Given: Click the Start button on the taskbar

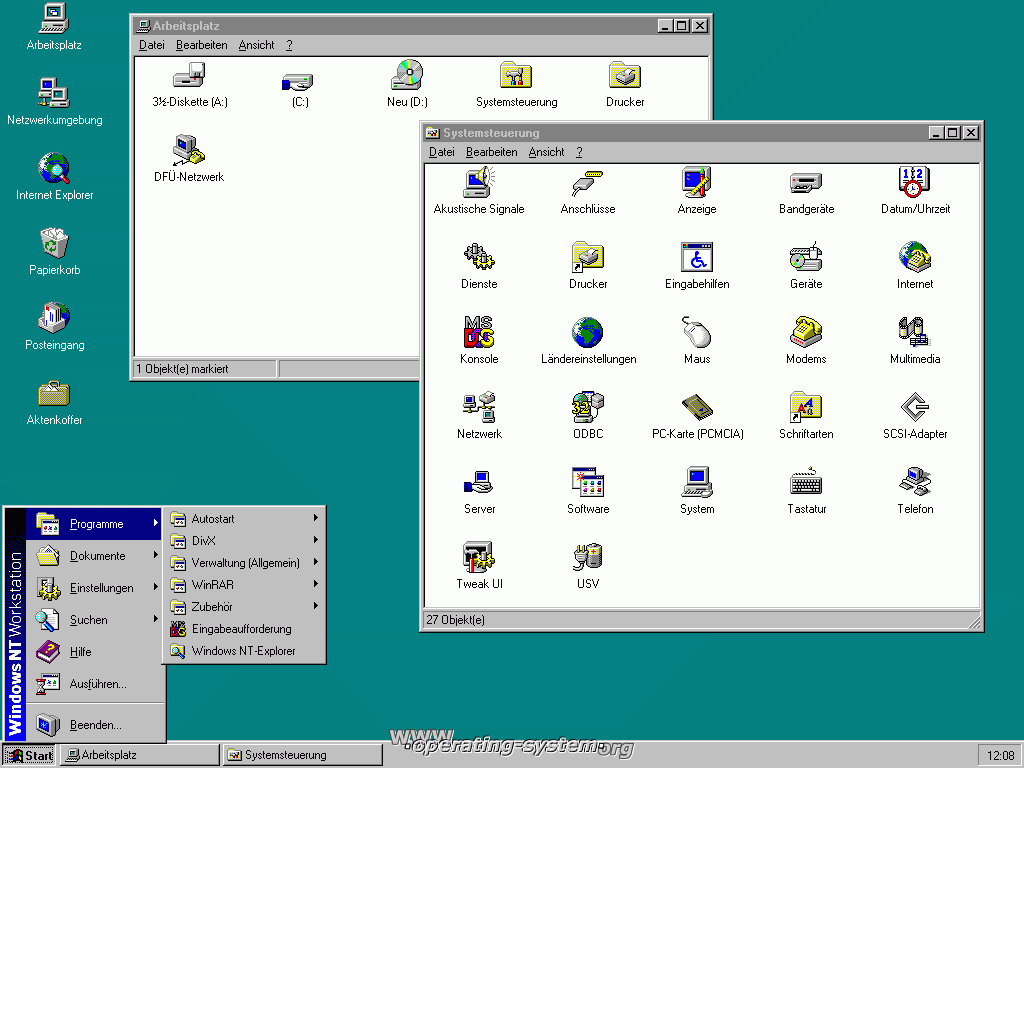Looking at the screenshot, I should [x=29, y=755].
